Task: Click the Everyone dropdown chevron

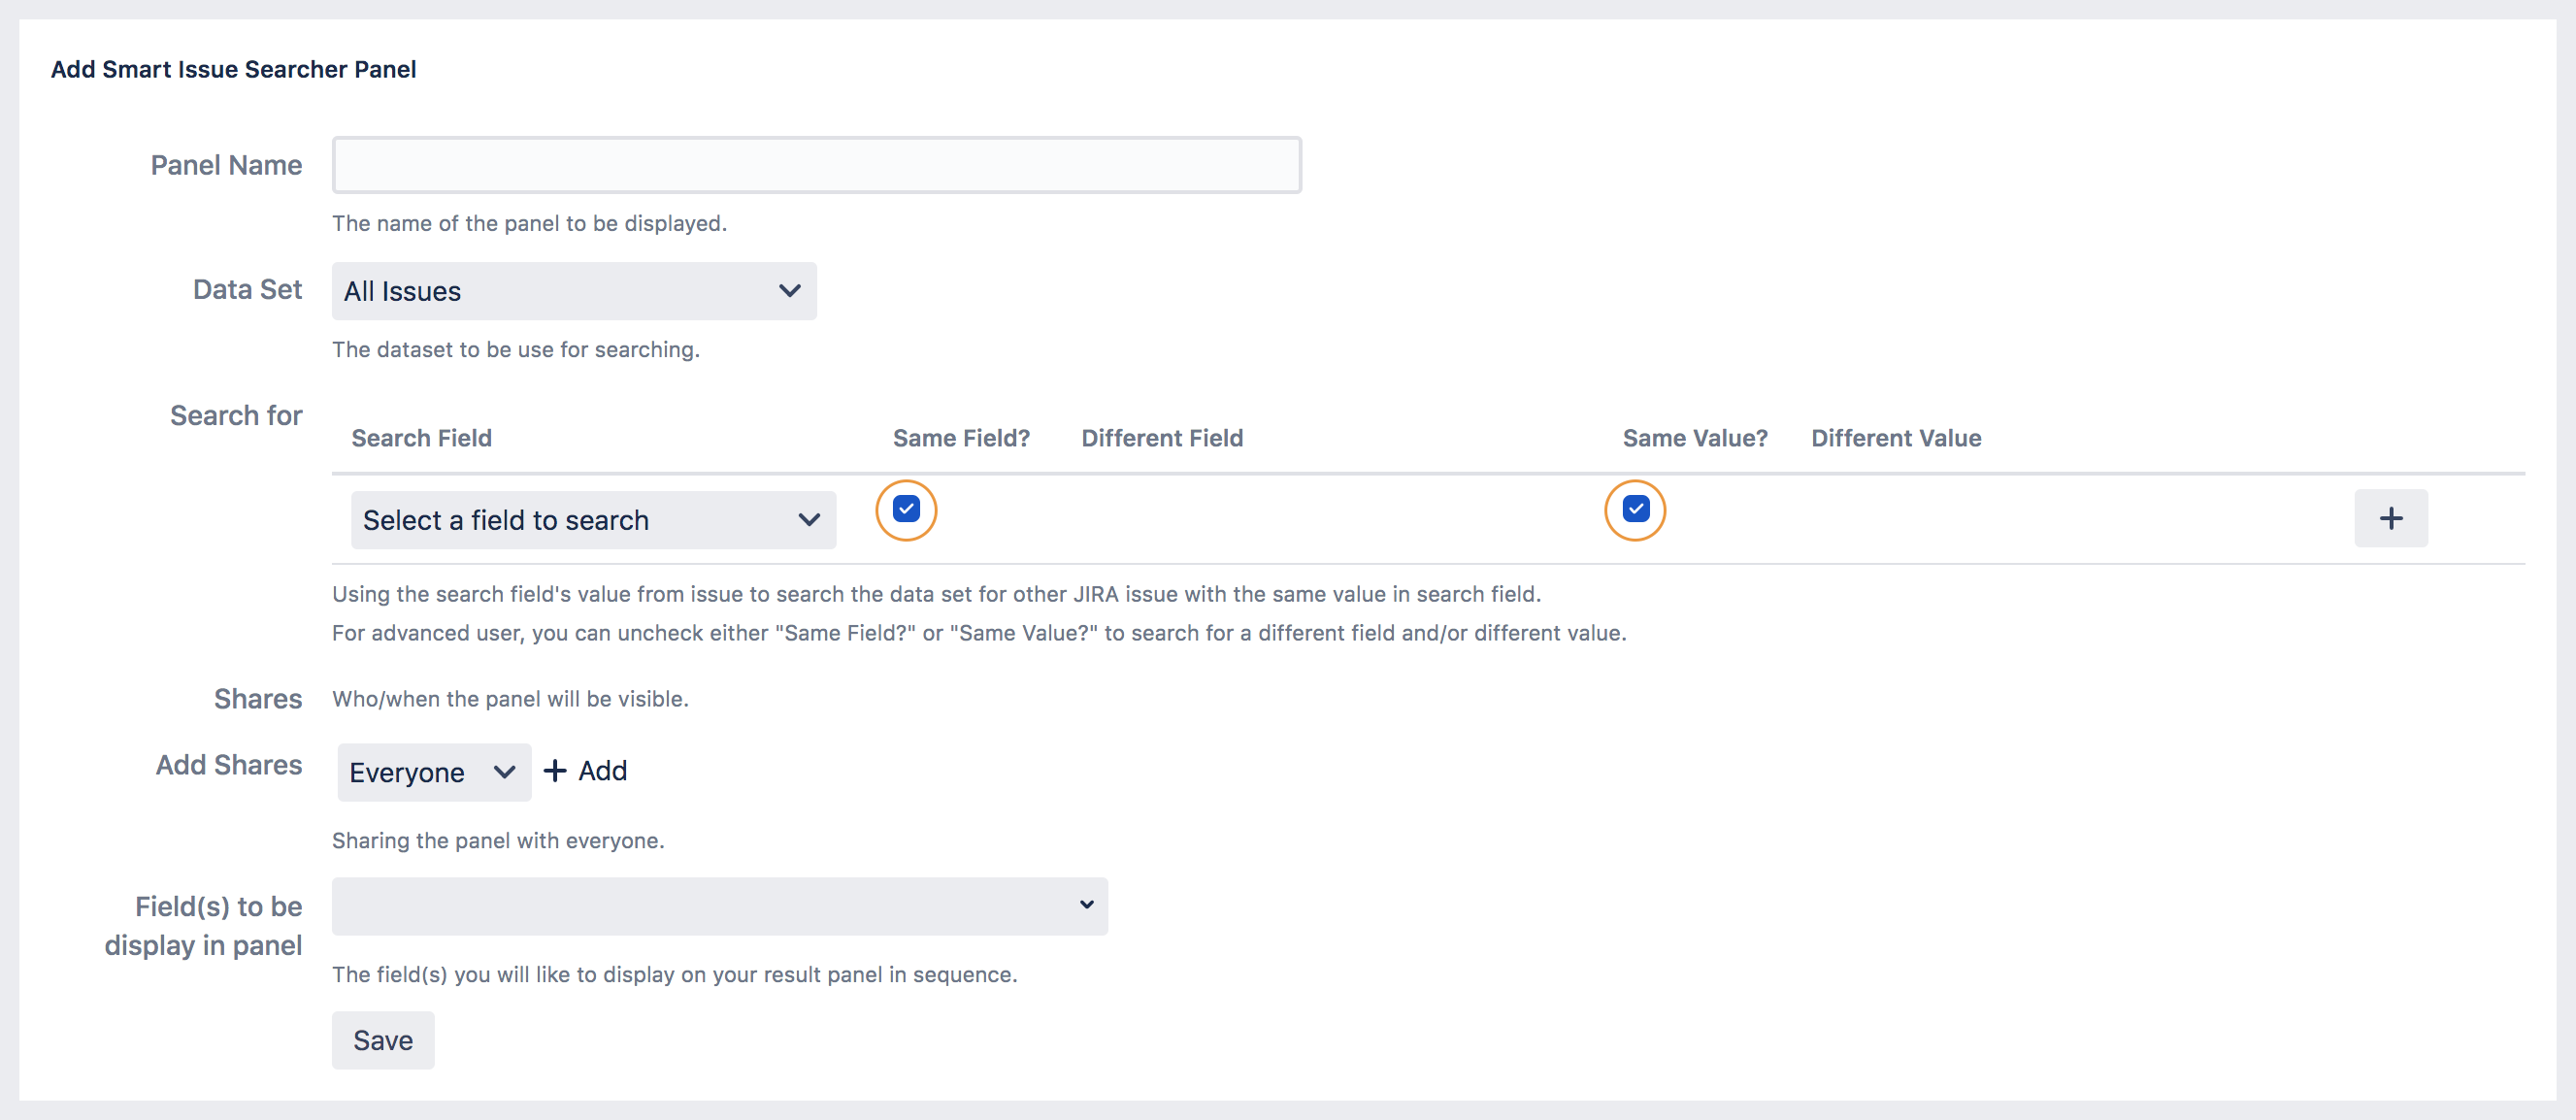Action: (x=503, y=772)
